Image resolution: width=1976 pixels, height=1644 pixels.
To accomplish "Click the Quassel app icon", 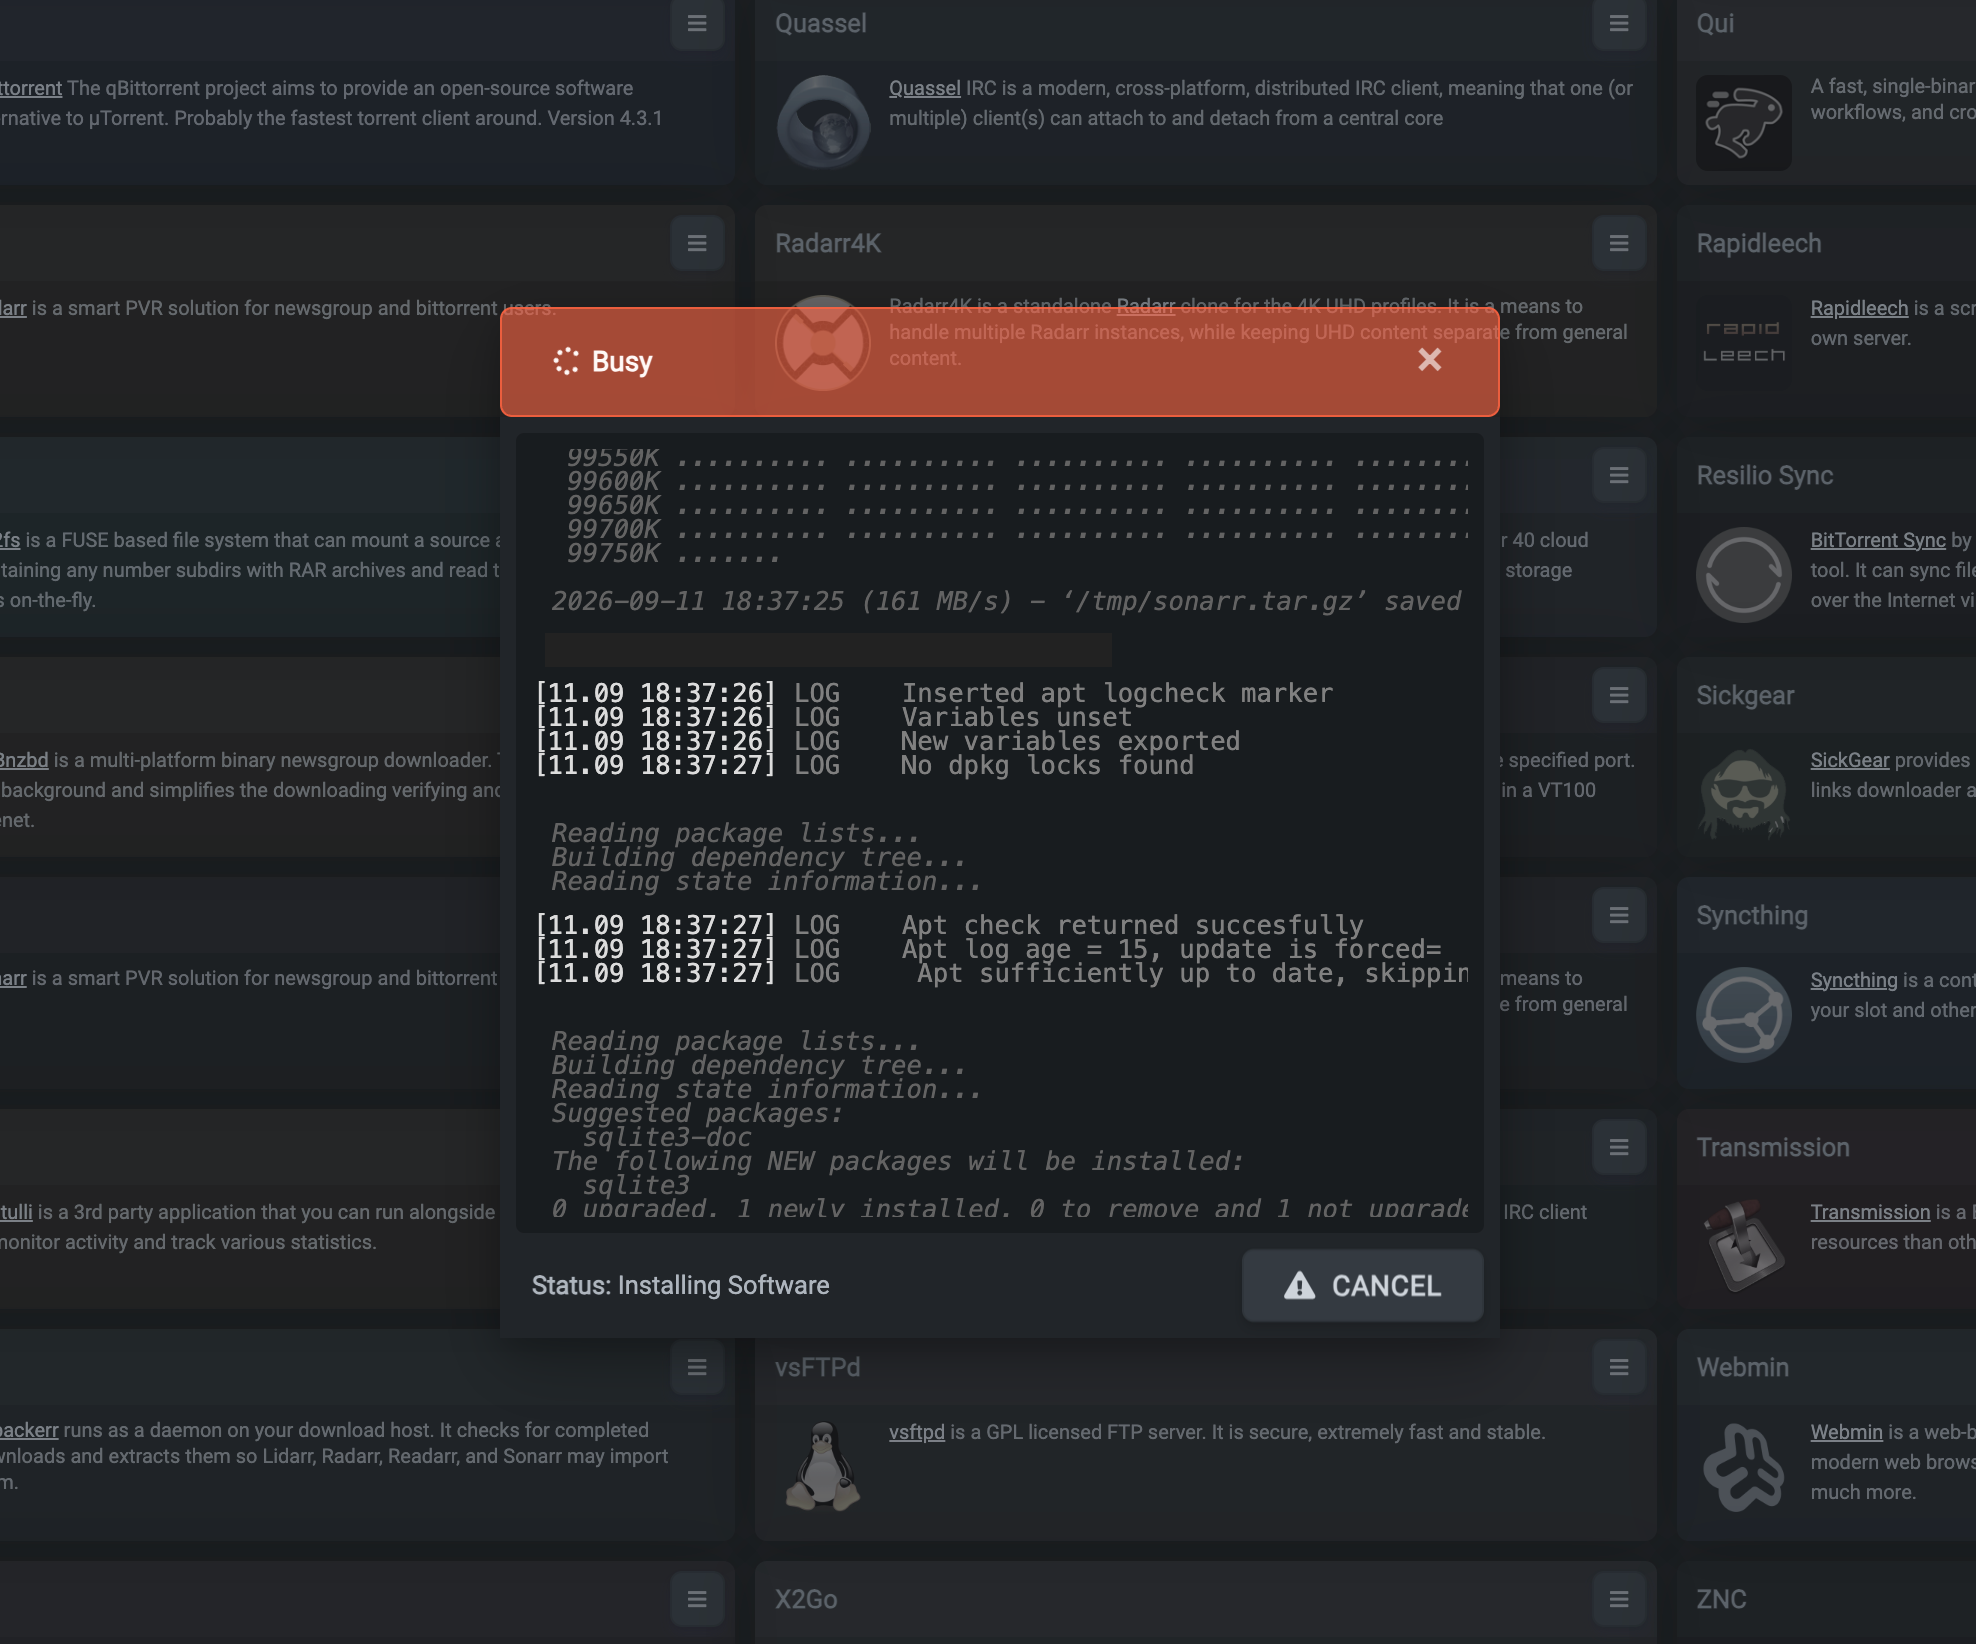I will pyautogui.click(x=823, y=122).
